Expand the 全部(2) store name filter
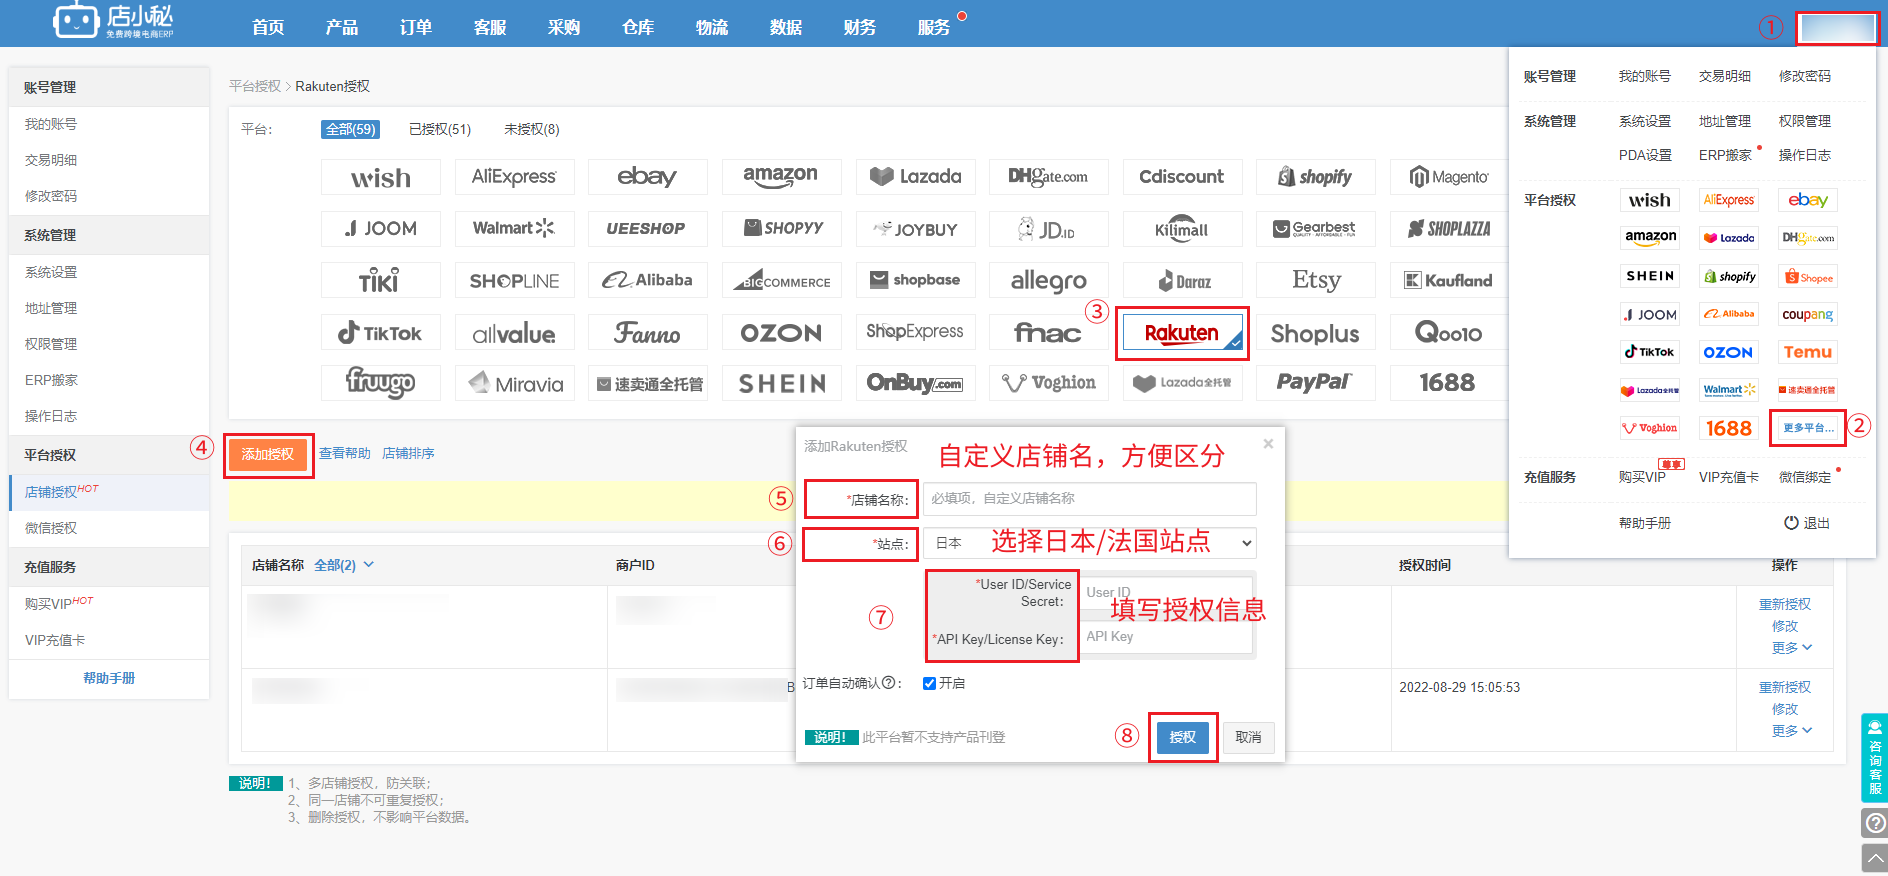 (344, 565)
